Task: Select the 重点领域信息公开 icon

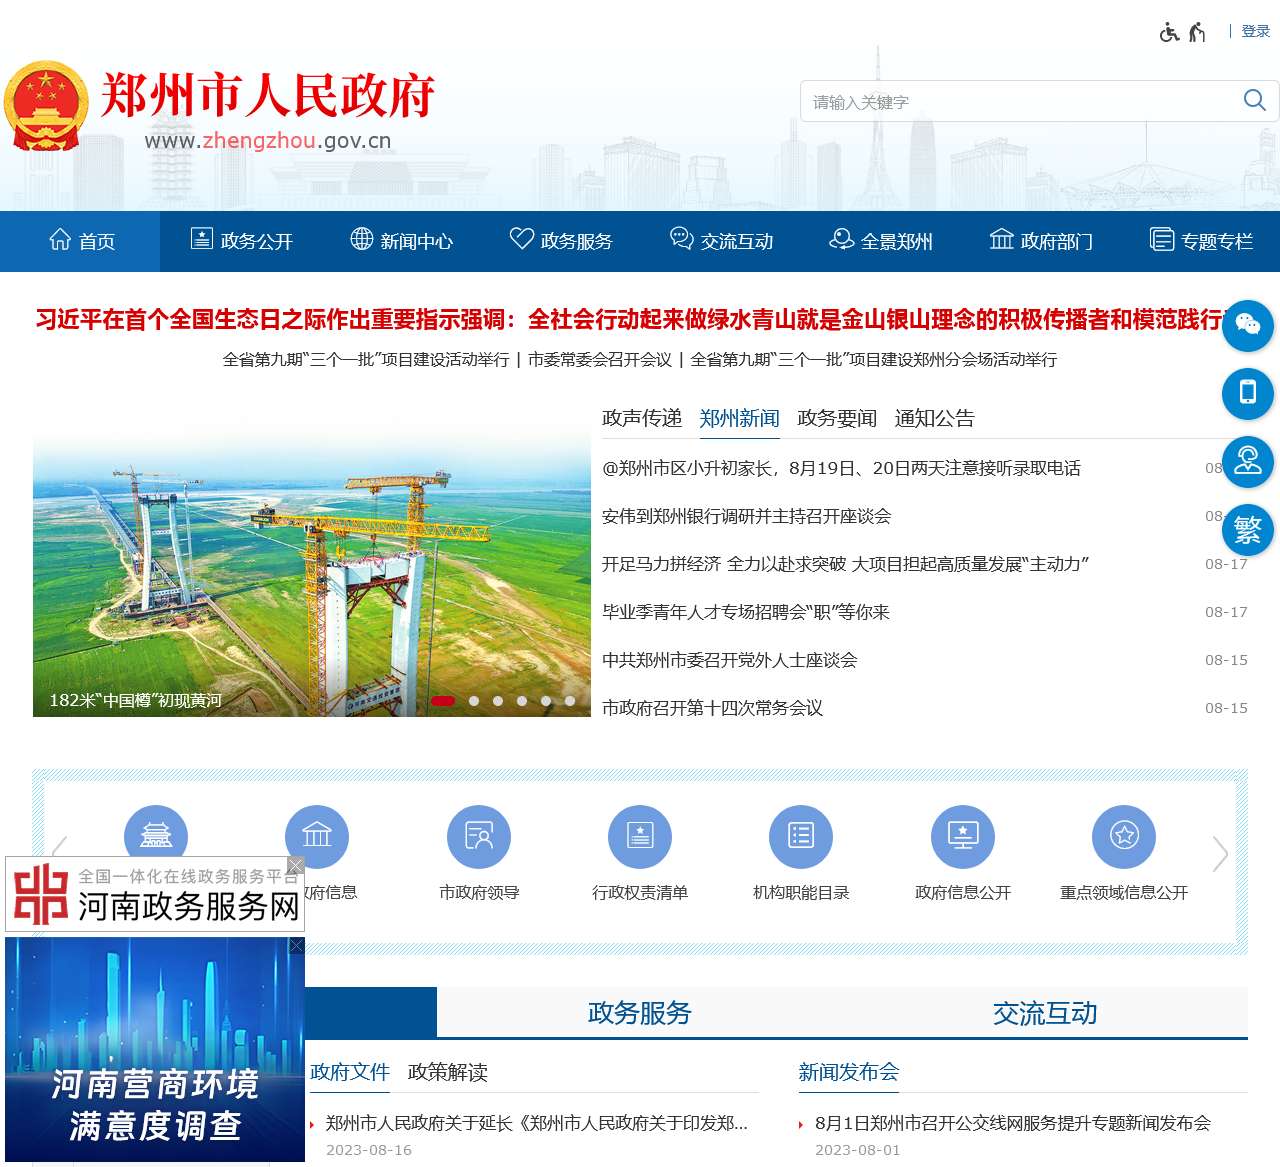Action: (x=1124, y=836)
